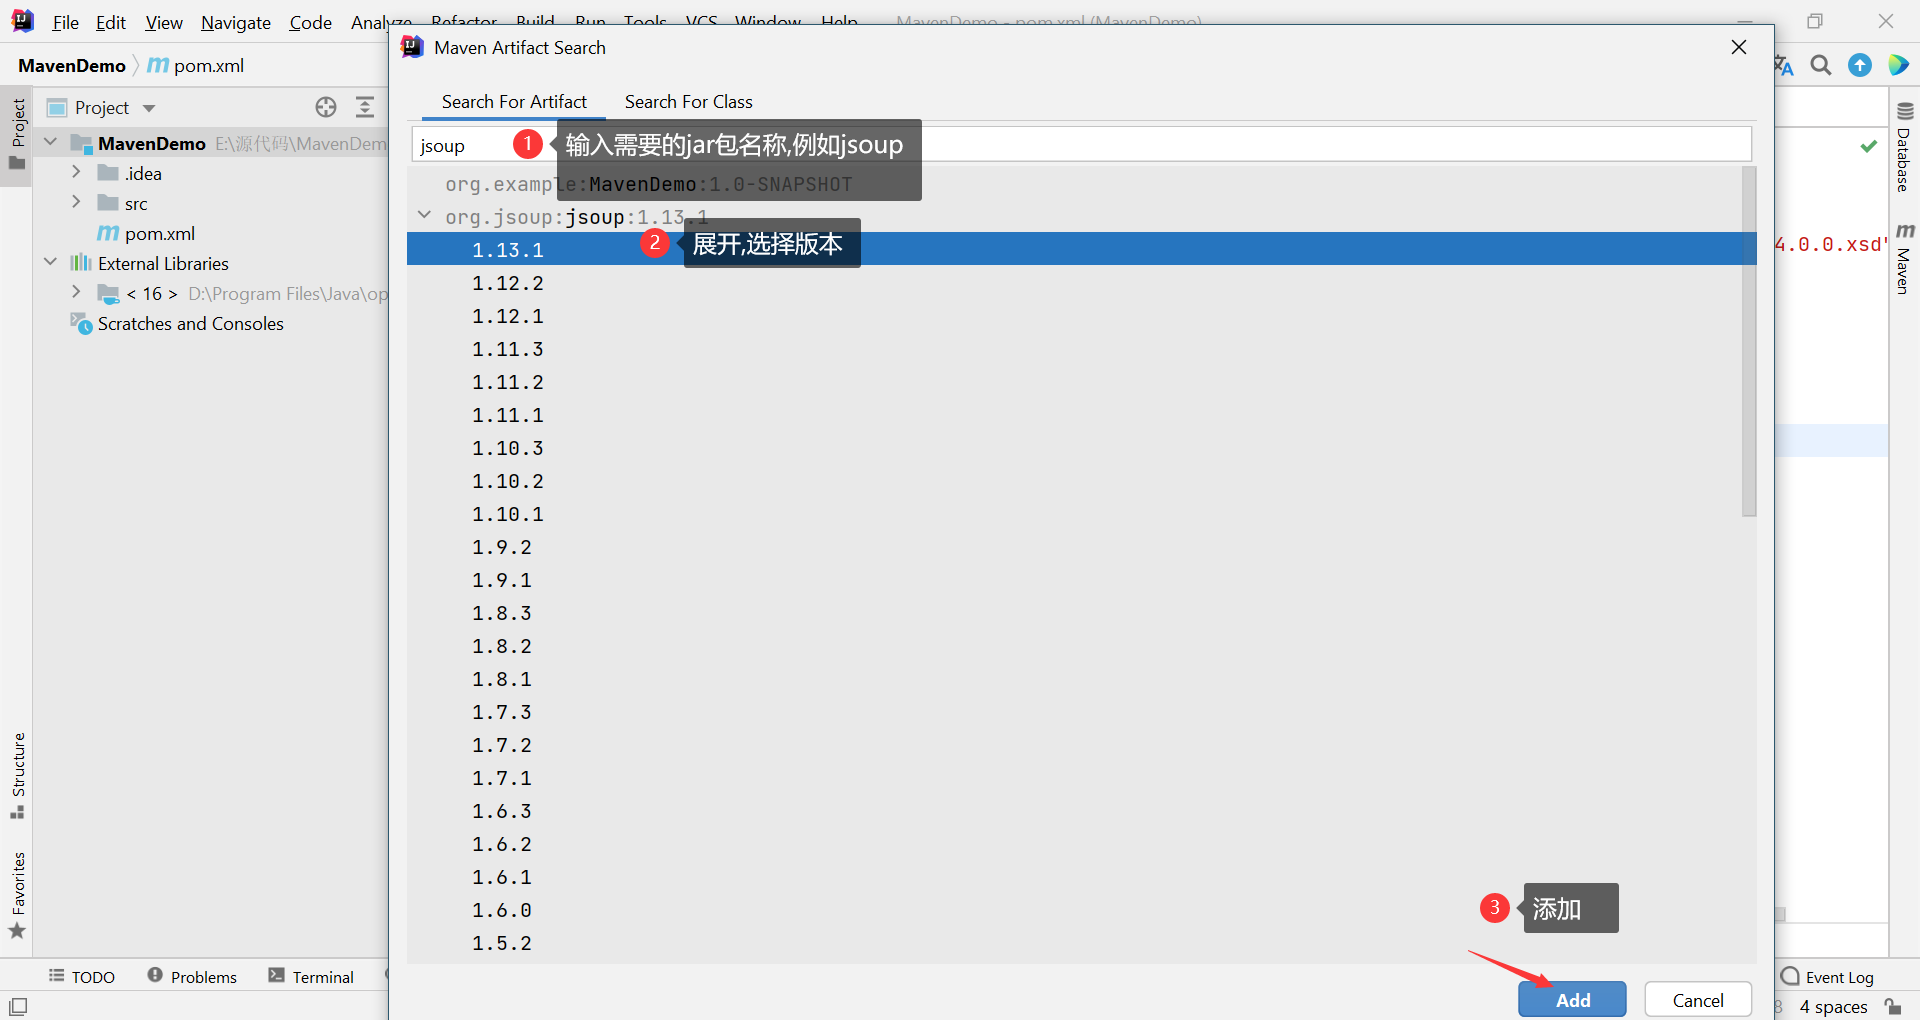The image size is (1920, 1020).
Task: Collapse the org.jsoup:jsoup artifact node
Action: 424,215
